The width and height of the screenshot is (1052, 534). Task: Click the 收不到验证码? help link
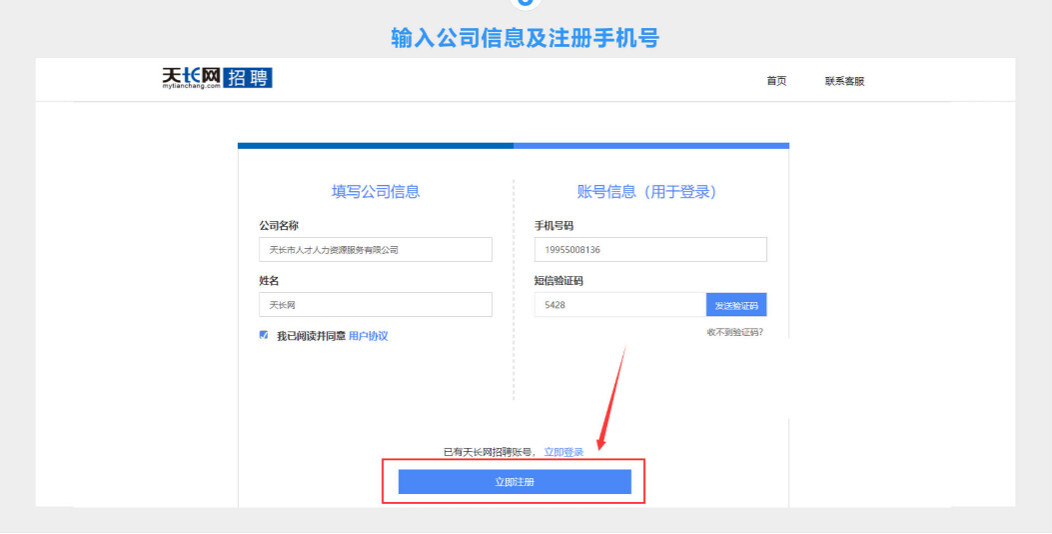tap(734, 332)
